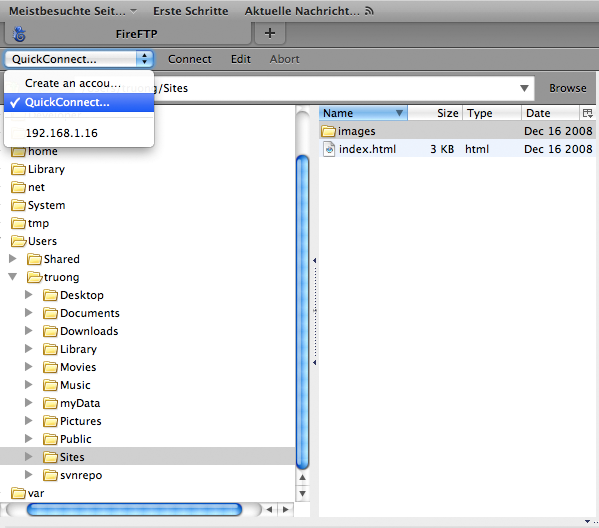This screenshot has width=599, height=528.
Task: Expand the svnrepo folder
Action: point(29,475)
